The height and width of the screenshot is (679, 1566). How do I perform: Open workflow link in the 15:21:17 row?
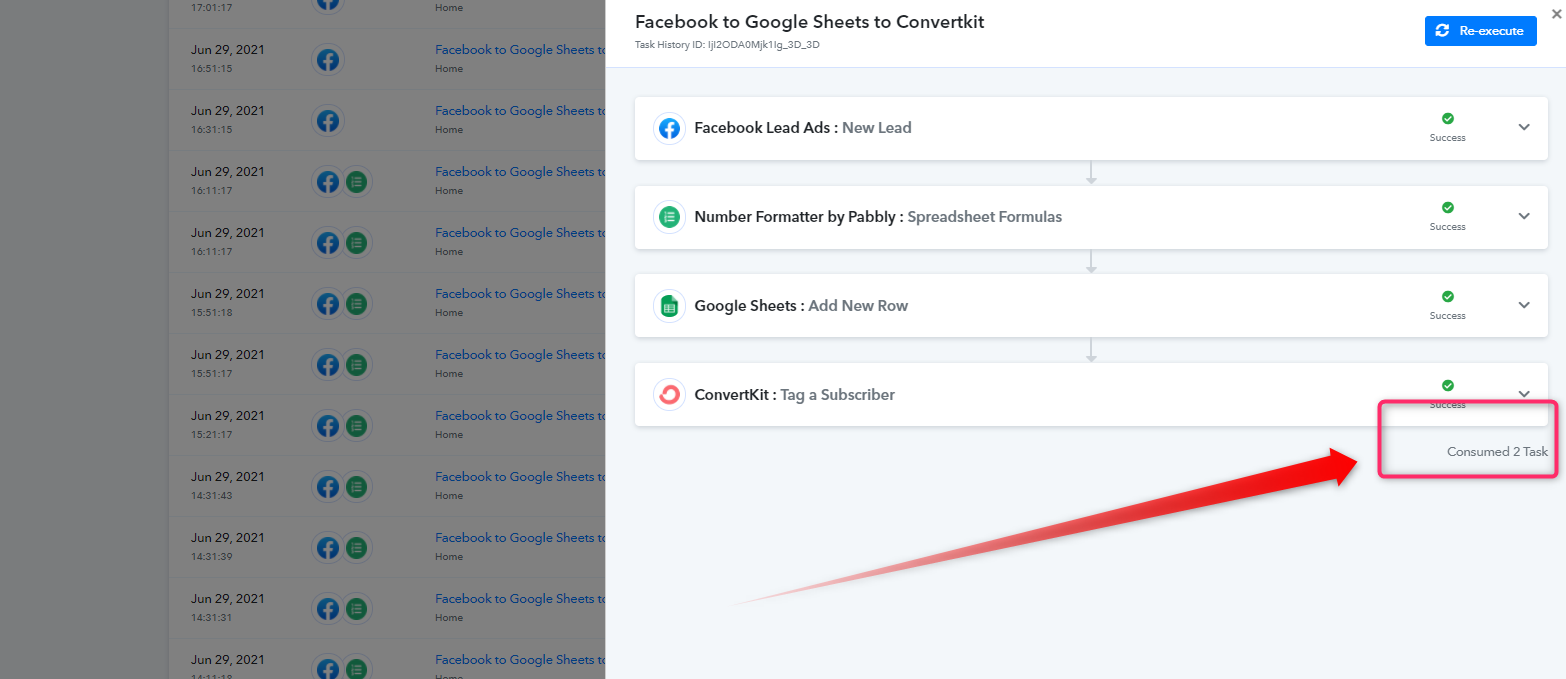tap(520, 416)
